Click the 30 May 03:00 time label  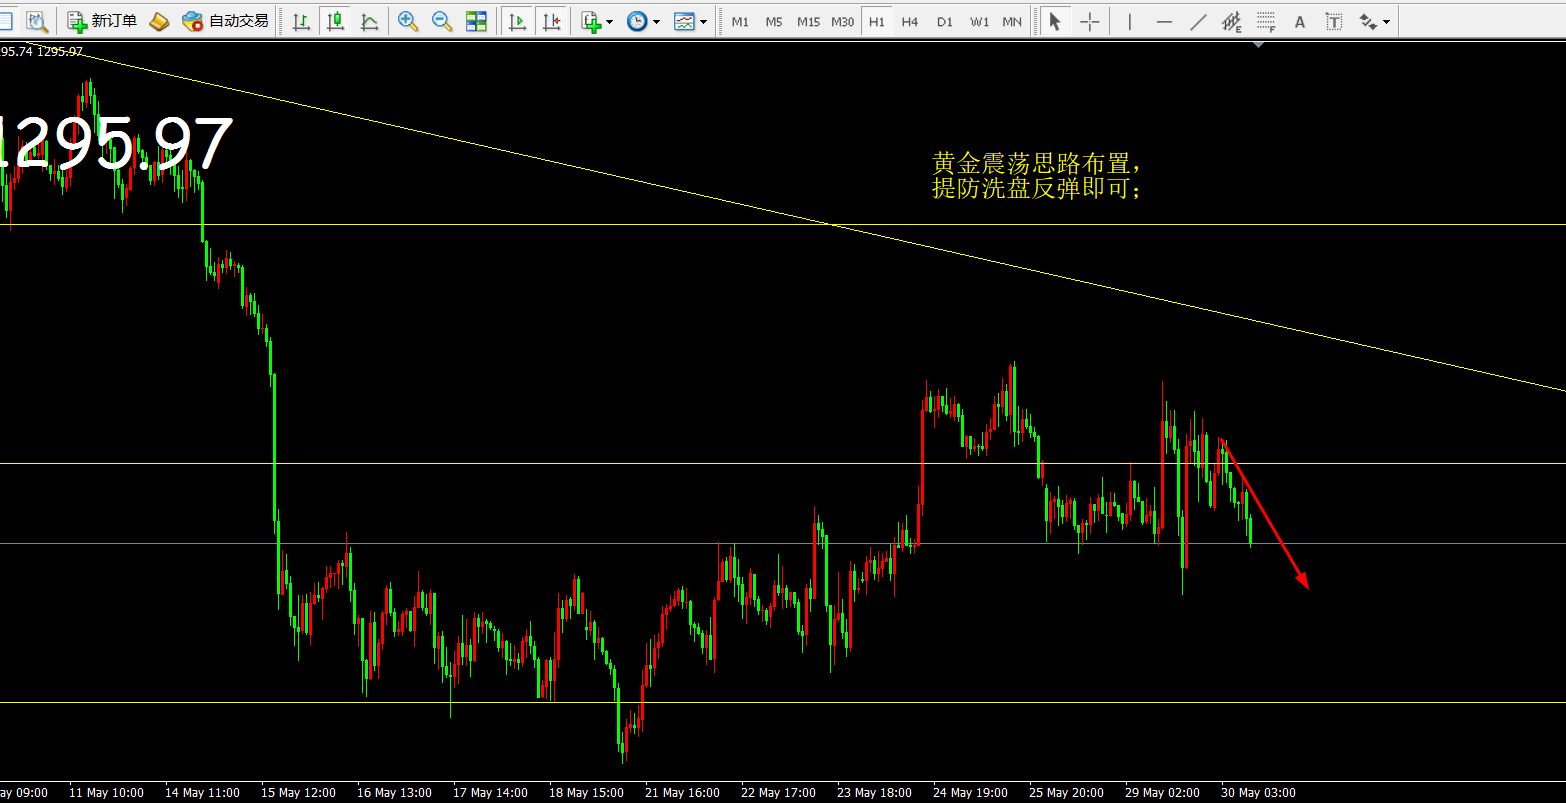(x=1258, y=793)
